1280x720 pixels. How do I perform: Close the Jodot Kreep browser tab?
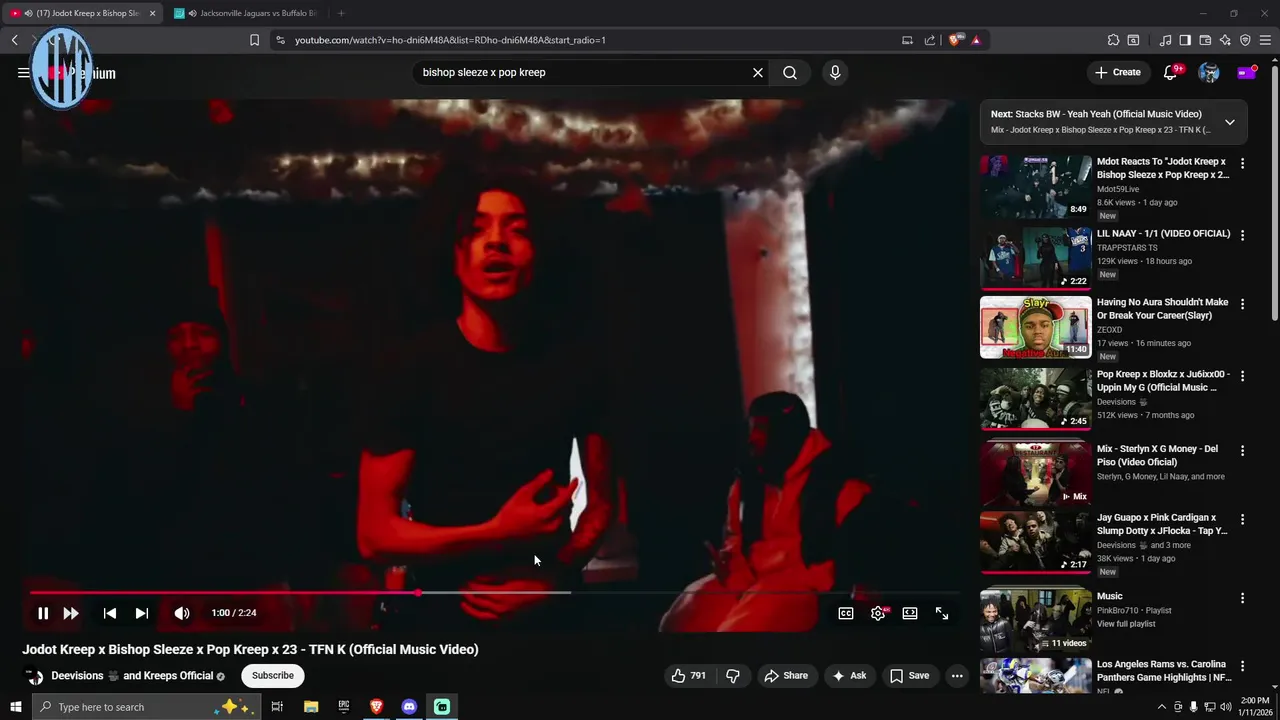pos(153,13)
